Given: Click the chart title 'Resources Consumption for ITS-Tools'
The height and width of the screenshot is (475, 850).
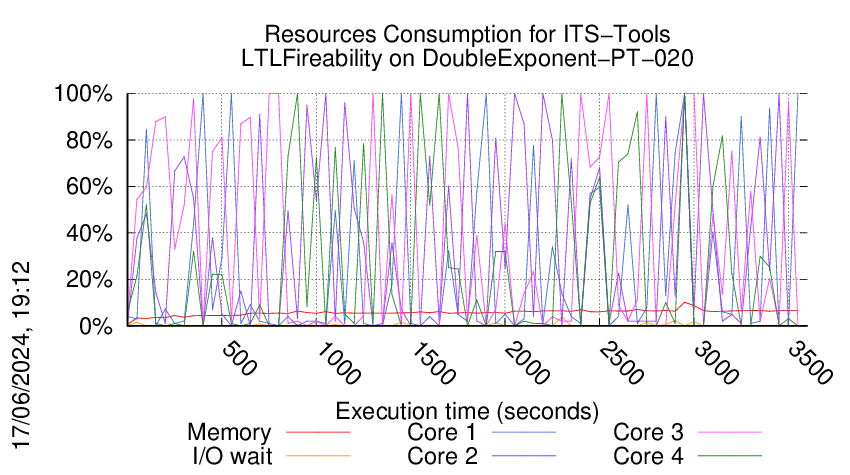Looking at the screenshot, I should [467, 34].
